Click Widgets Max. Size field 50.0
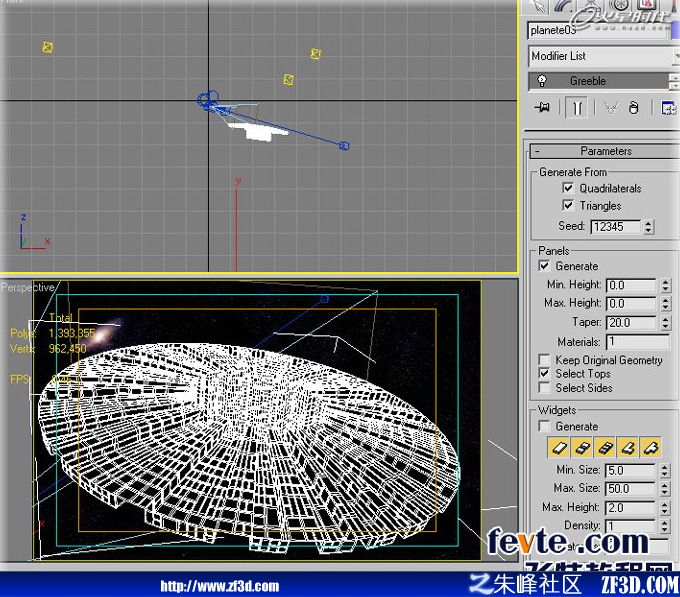The height and width of the screenshot is (597, 680). (631, 489)
